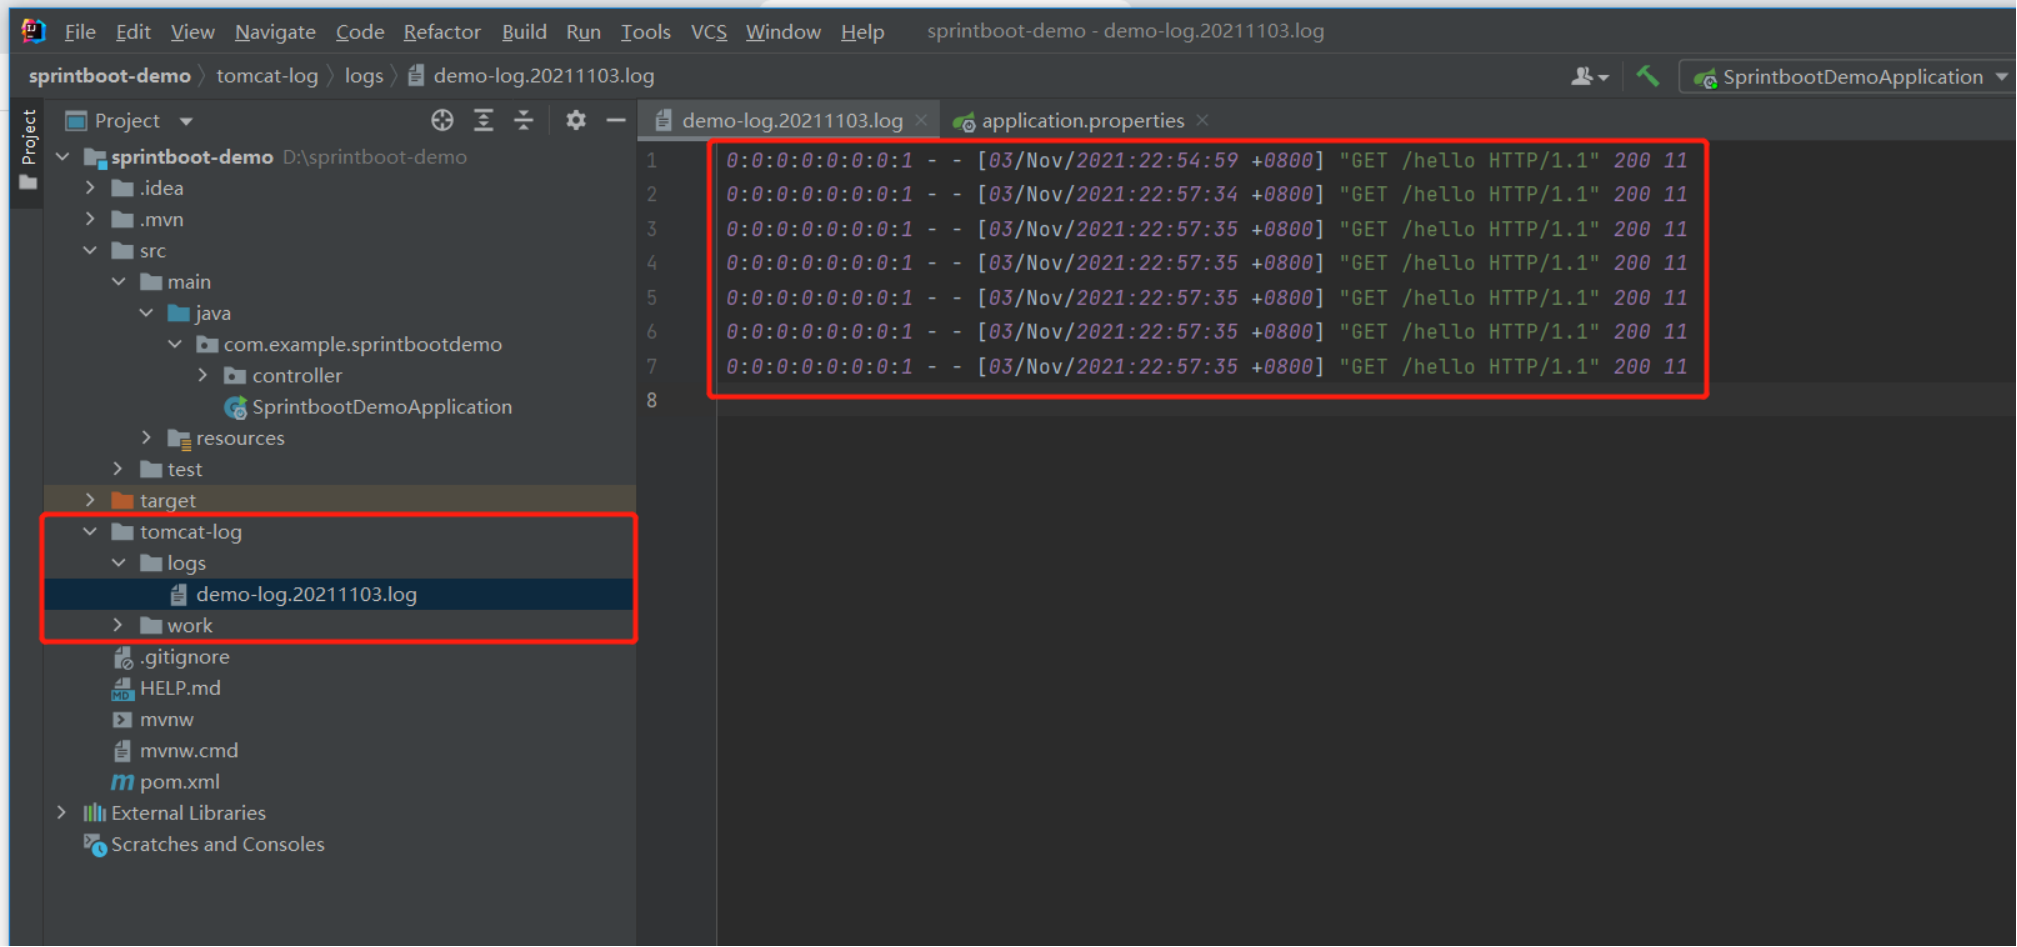Viewport: 2017px width, 947px height.
Task: Open the VCS menu
Action: click(x=709, y=32)
